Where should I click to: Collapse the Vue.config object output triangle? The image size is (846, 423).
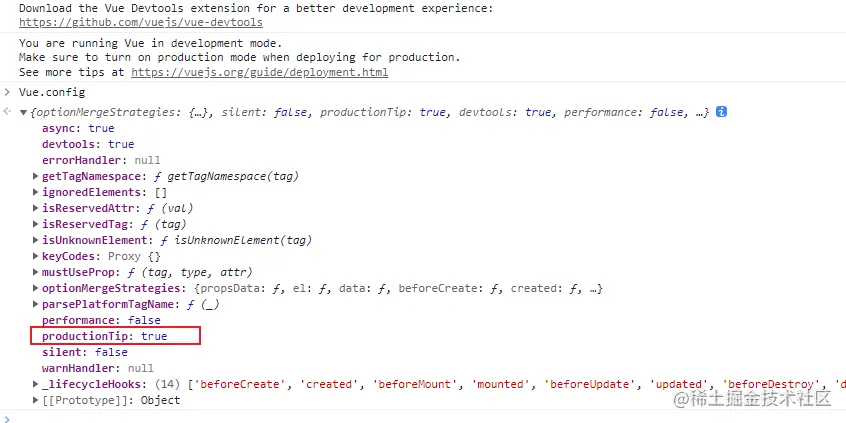click(x=23, y=113)
